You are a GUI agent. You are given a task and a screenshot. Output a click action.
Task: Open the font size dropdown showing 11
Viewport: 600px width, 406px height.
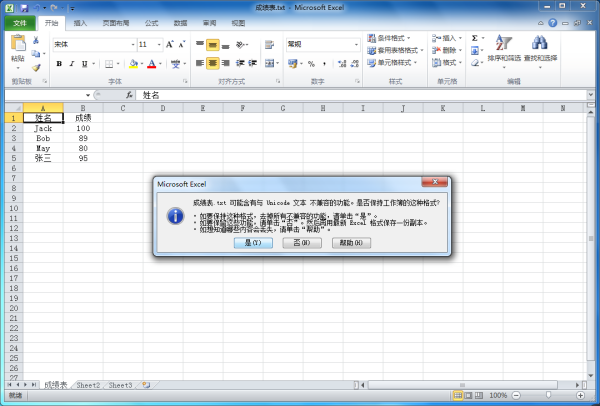159,44
